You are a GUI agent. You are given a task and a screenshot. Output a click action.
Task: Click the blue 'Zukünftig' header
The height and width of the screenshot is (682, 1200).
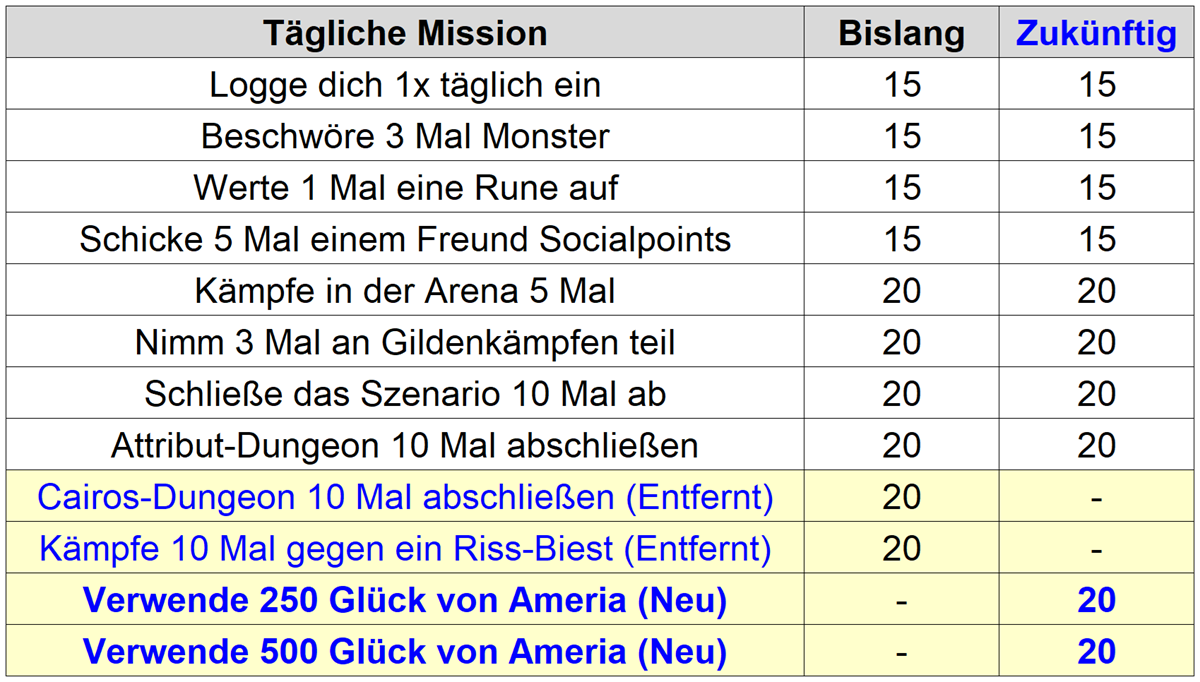[1096, 34]
